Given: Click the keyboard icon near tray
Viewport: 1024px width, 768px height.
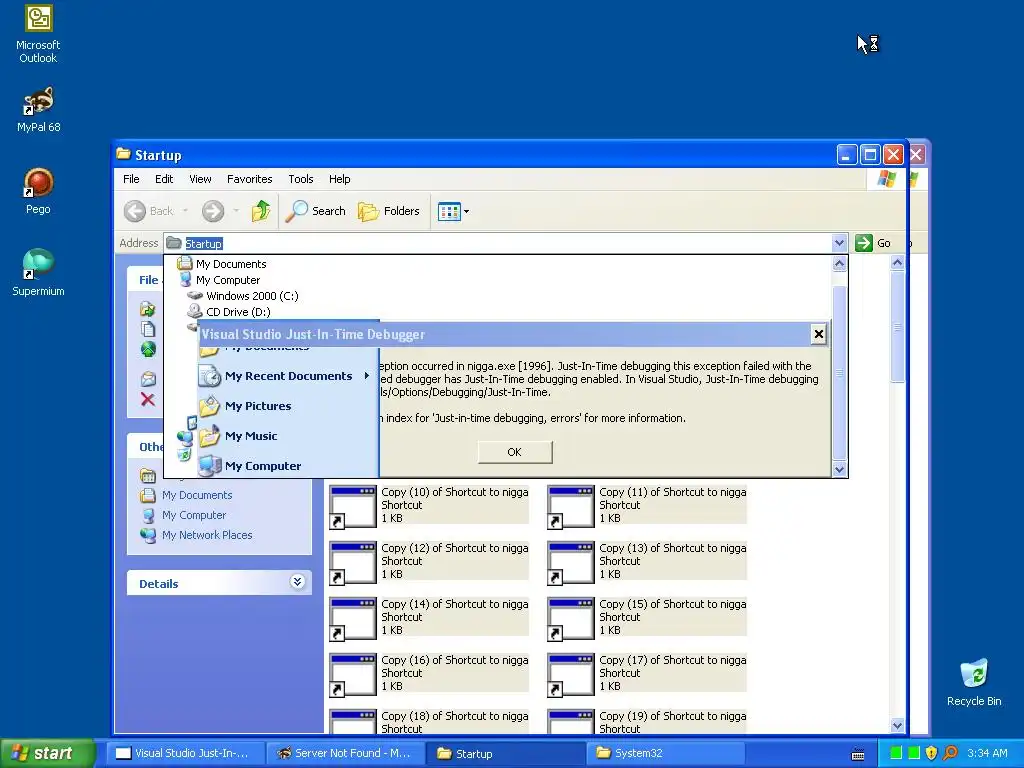Looking at the screenshot, I should [x=858, y=754].
